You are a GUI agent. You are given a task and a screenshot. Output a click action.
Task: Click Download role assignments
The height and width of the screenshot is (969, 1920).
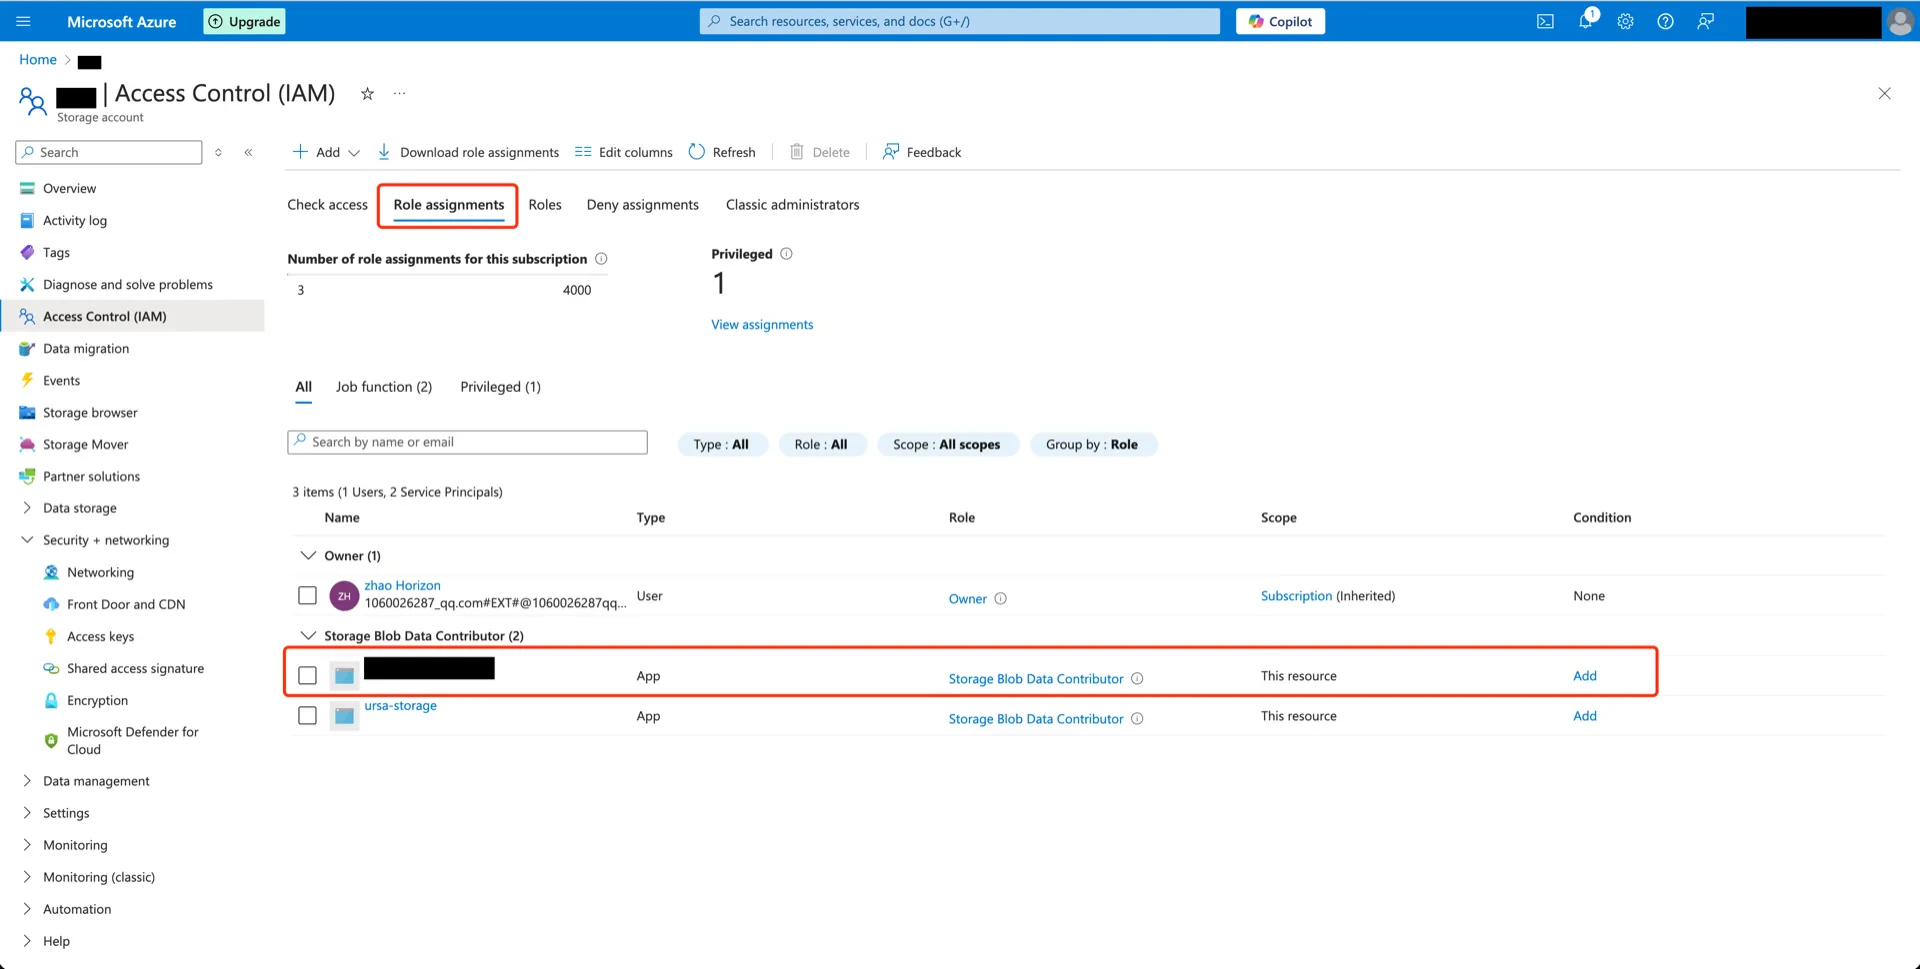coord(468,152)
